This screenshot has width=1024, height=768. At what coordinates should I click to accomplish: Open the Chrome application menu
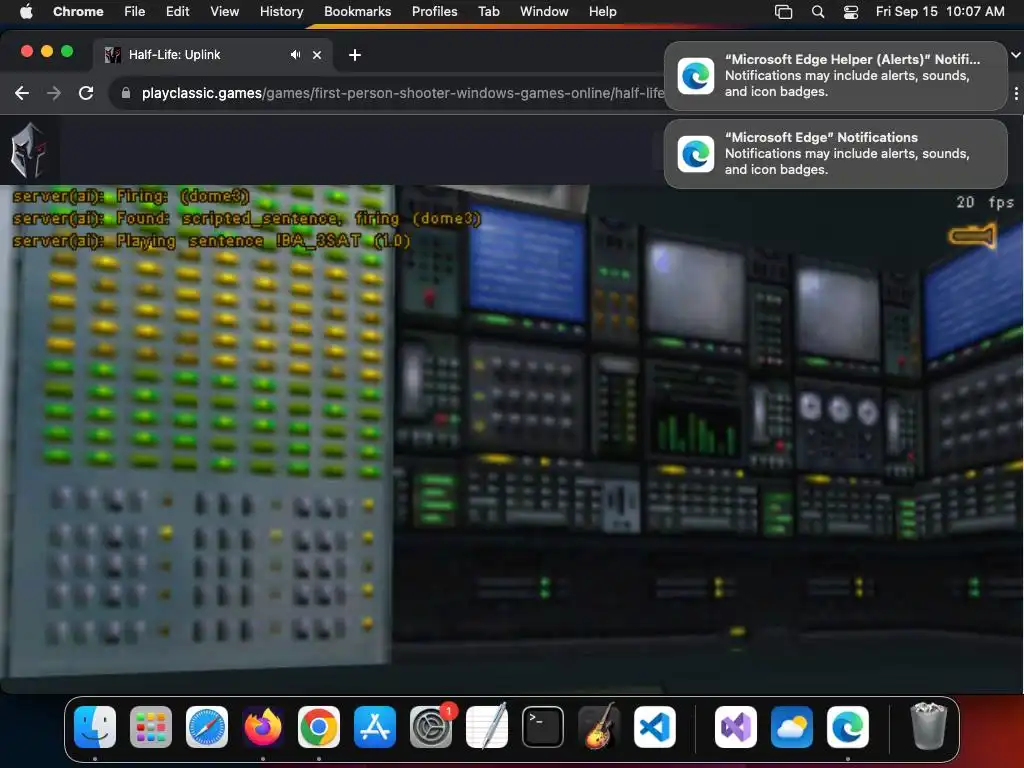pos(78,11)
